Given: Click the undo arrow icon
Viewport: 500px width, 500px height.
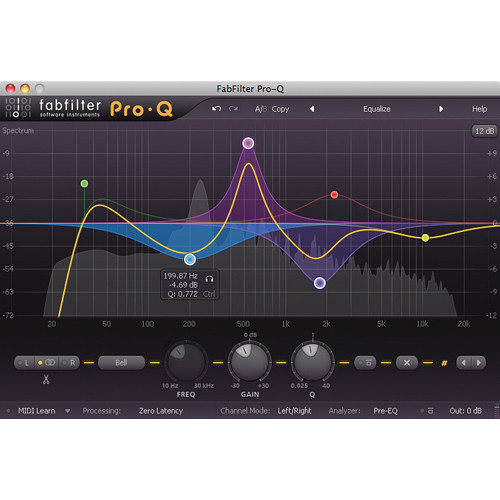Looking at the screenshot, I should tap(216, 109).
